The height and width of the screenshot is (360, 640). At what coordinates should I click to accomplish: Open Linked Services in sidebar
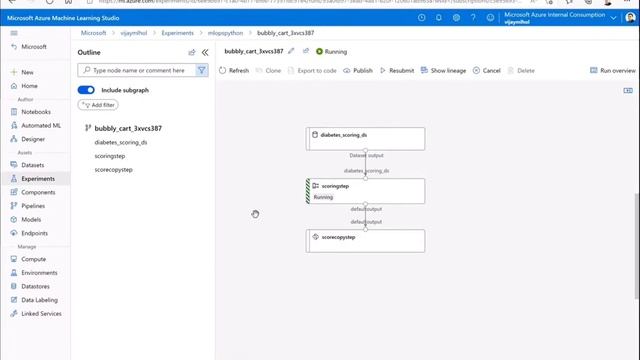pos(36,314)
